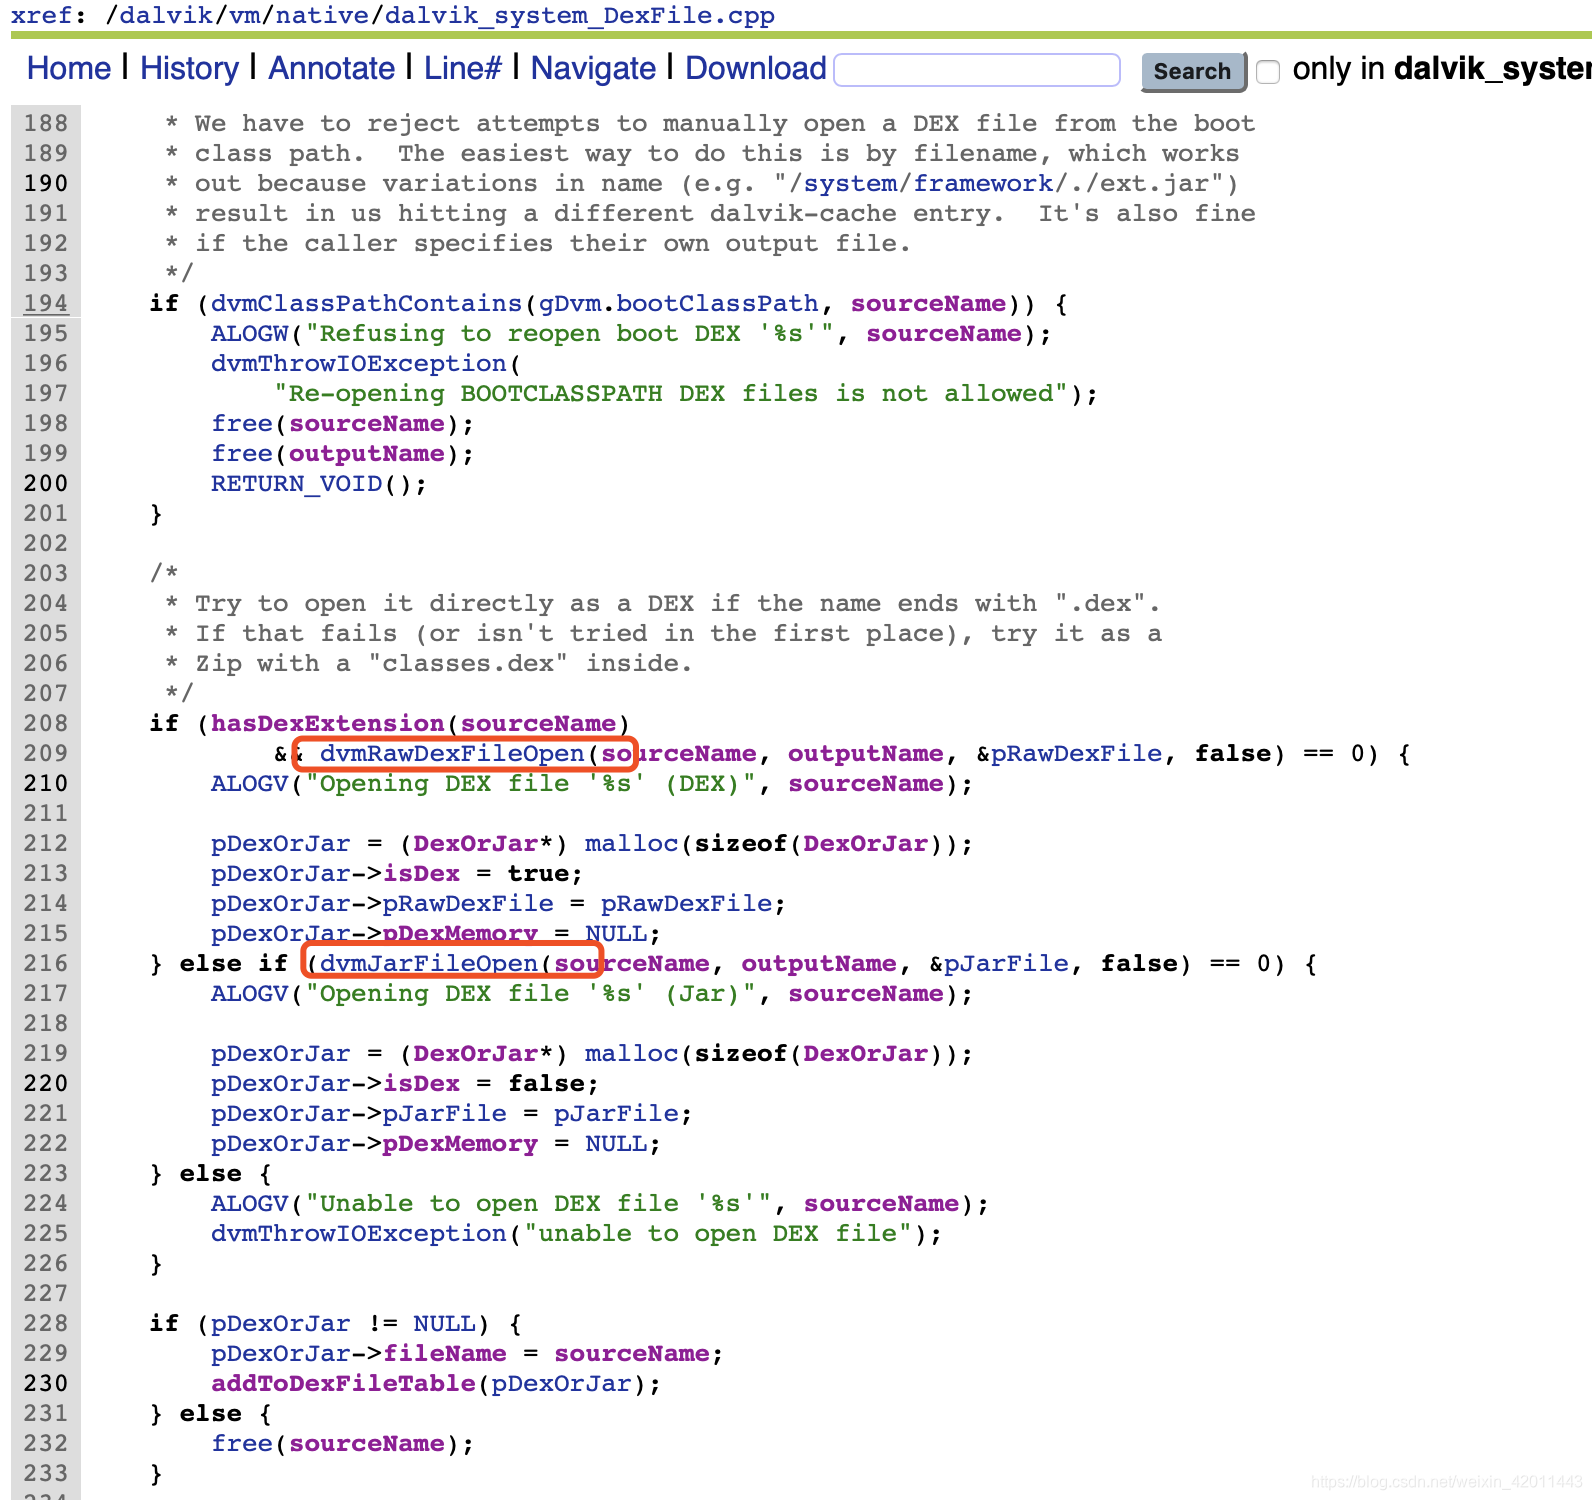Click pJarFile on line 216

pos(1007,963)
